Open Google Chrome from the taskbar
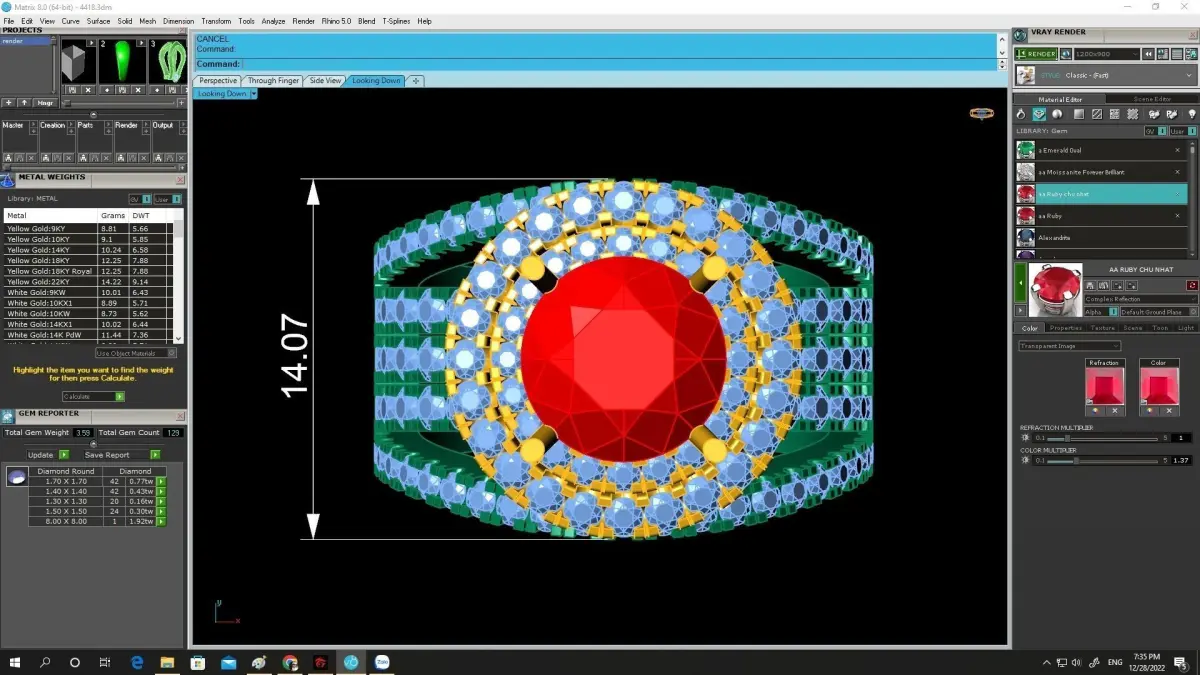The image size is (1200, 675). 290,662
